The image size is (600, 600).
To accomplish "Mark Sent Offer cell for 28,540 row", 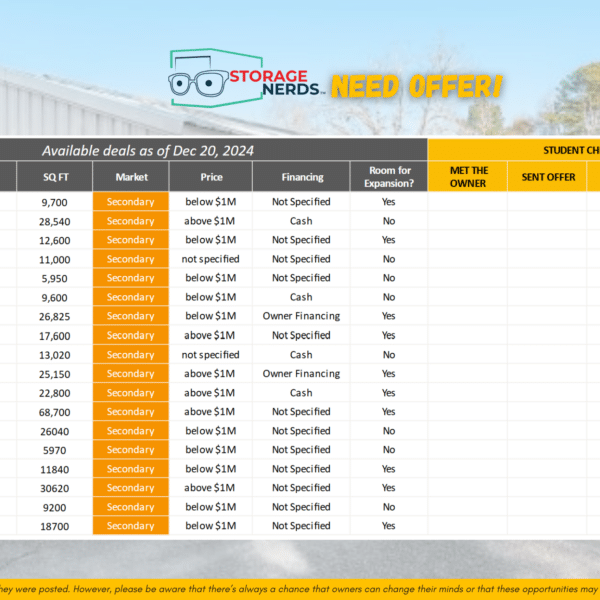I will click(546, 221).
